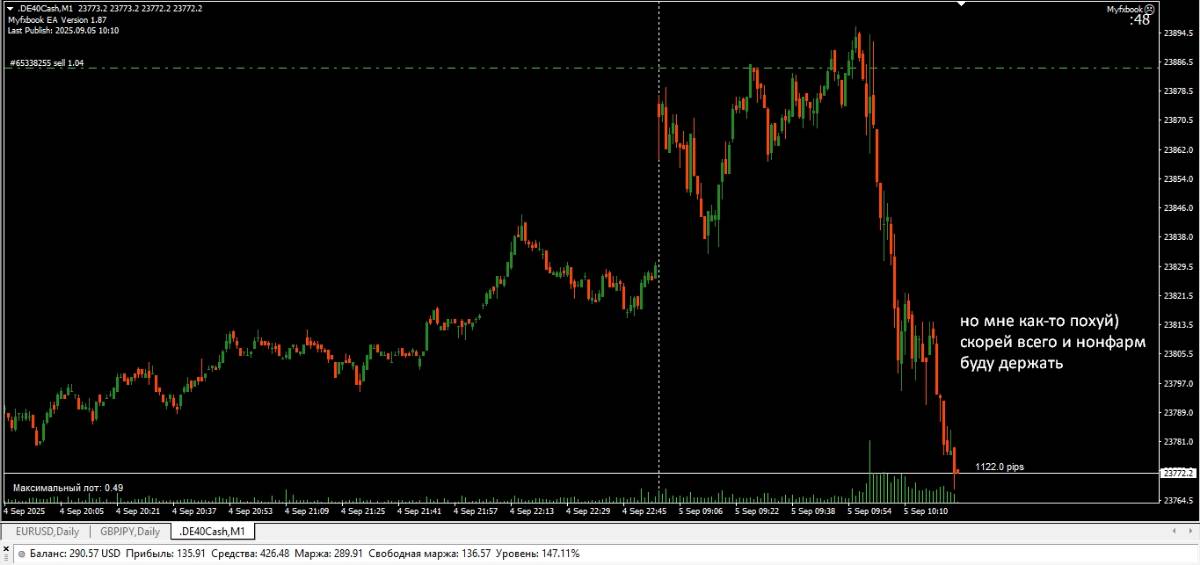Click the Myfxbook sad-face expert advisor icon
Image resolution: width=1200 pixels, height=565 pixels.
[1148, 8]
